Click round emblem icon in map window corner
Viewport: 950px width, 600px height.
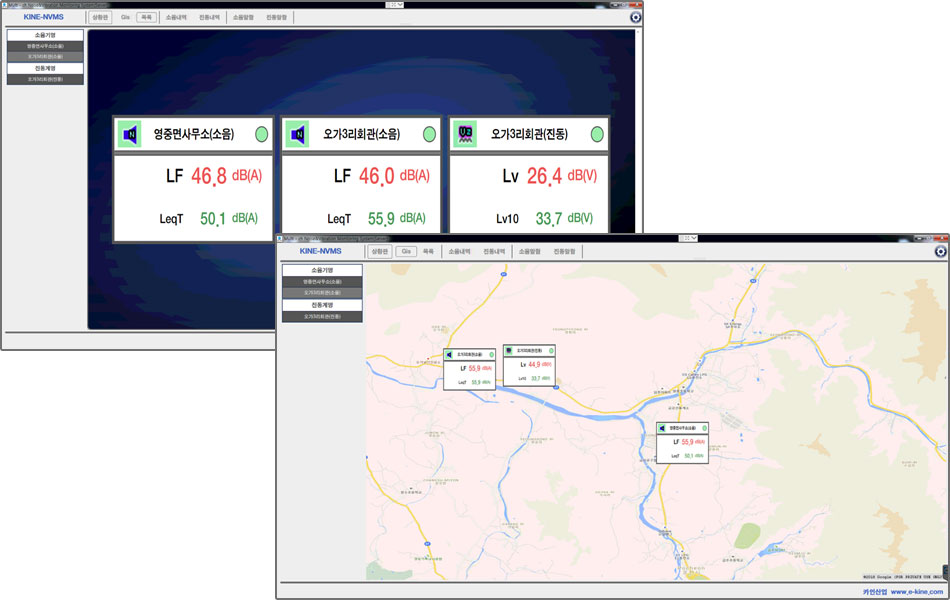coord(938,251)
